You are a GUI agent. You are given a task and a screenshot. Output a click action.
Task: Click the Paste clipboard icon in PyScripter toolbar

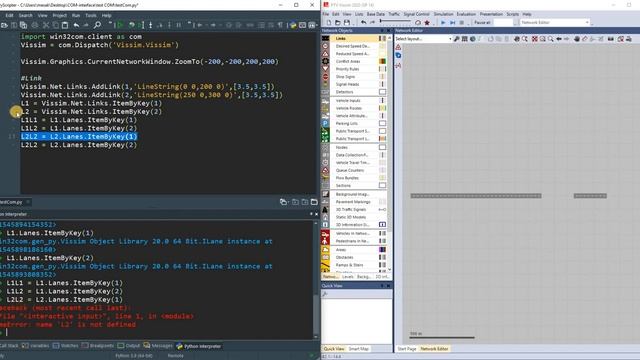(x=65, y=25)
